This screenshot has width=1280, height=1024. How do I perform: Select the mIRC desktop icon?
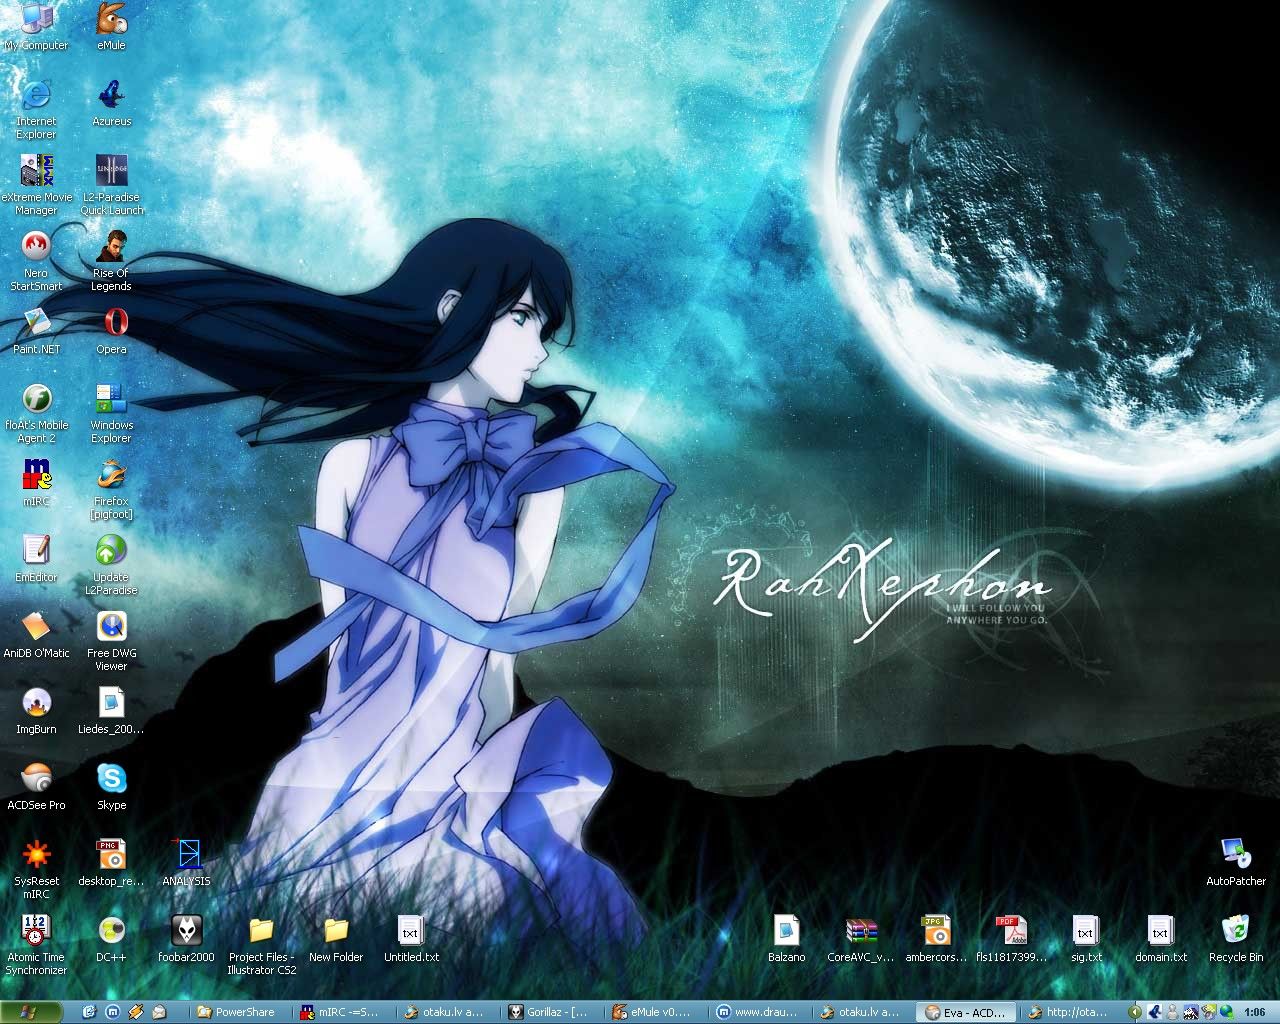[x=36, y=483]
